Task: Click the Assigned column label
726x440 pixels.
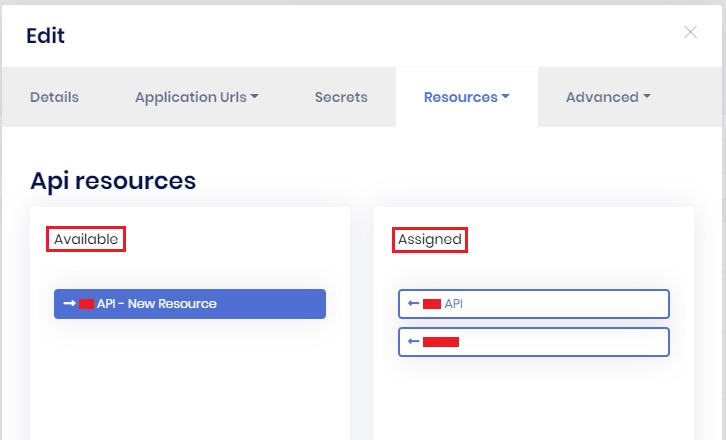Action: (430, 239)
